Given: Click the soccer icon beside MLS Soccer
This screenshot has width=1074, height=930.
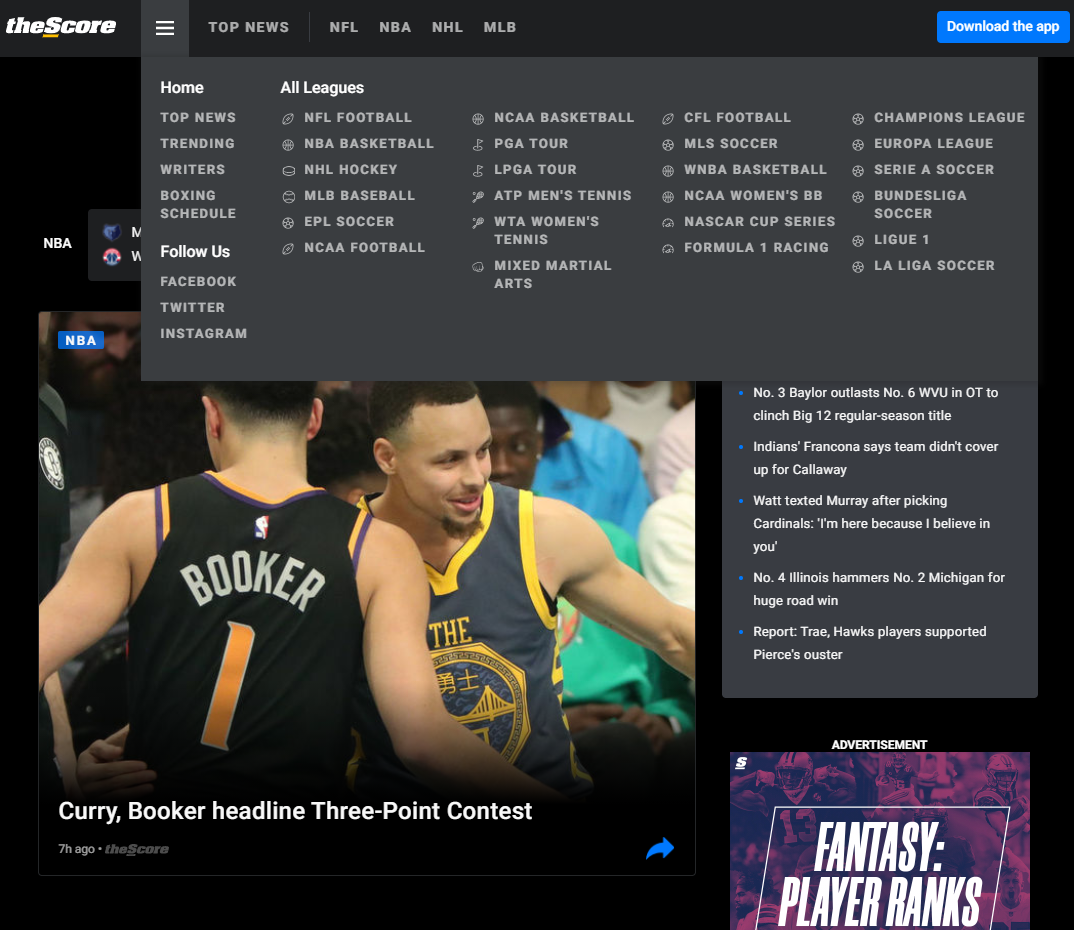Looking at the screenshot, I should [x=668, y=145].
